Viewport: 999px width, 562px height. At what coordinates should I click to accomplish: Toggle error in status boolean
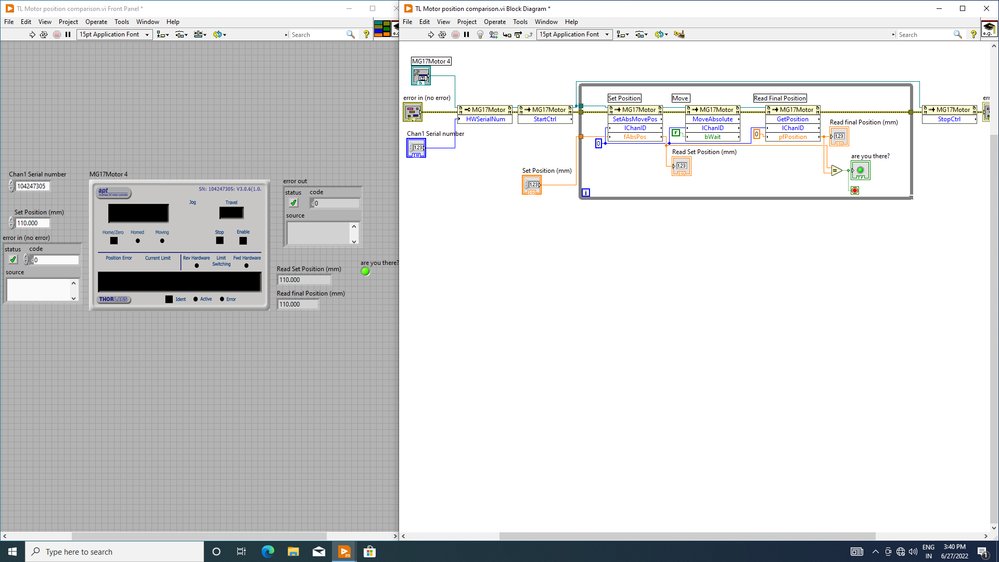coord(13,260)
